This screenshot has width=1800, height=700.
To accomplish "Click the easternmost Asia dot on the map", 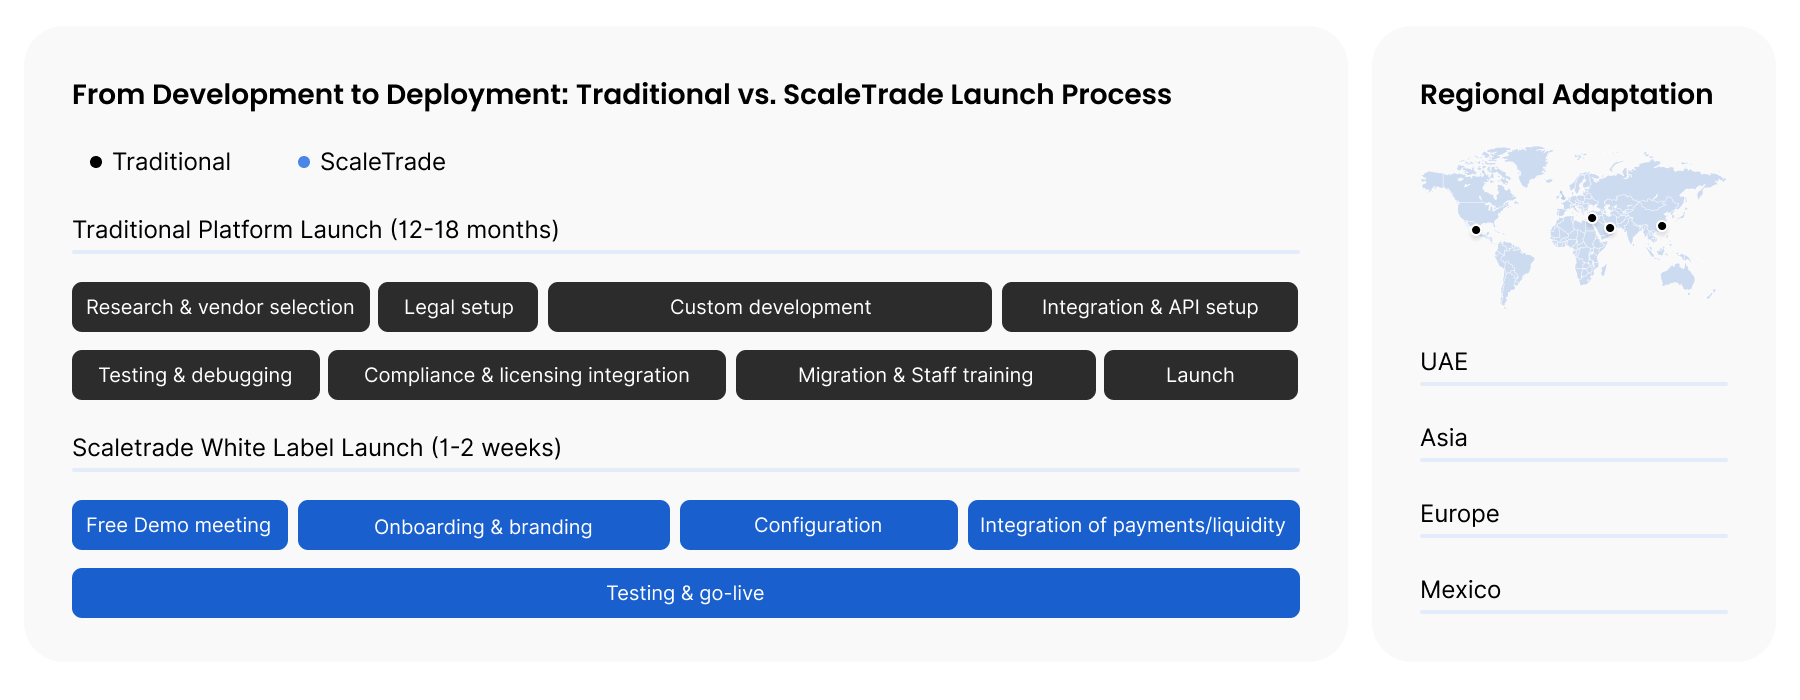I will click(1662, 226).
